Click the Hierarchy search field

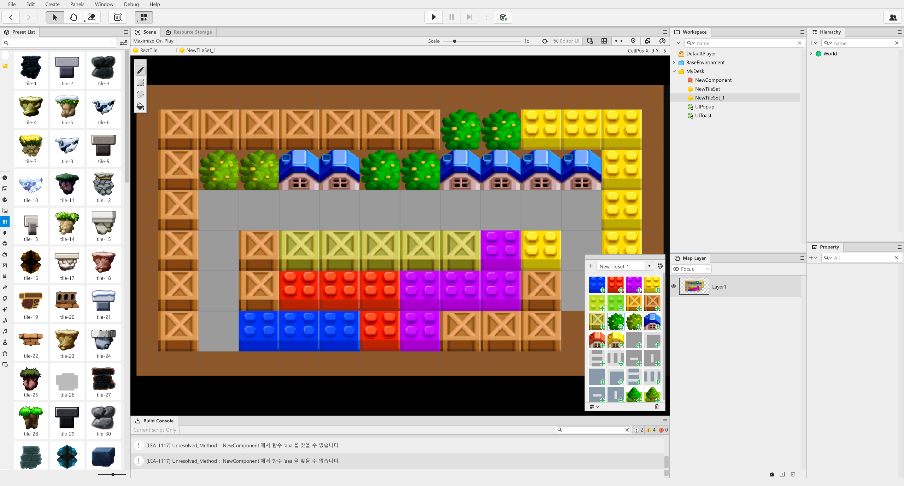click(x=860, y=43)
